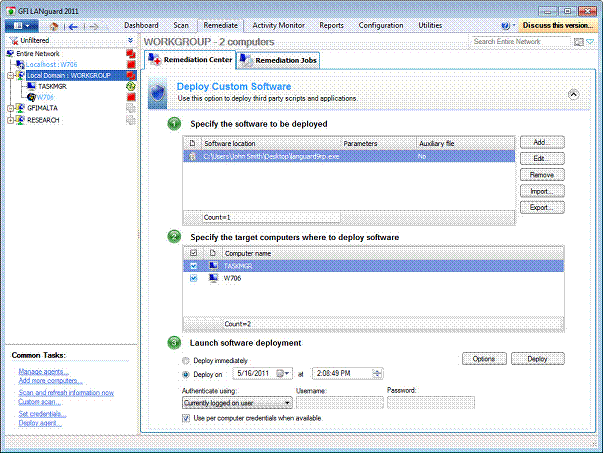Click the Auxiliary file column header
The height and width of the screenshot is (454, 604).
click(x=465, y=144)
